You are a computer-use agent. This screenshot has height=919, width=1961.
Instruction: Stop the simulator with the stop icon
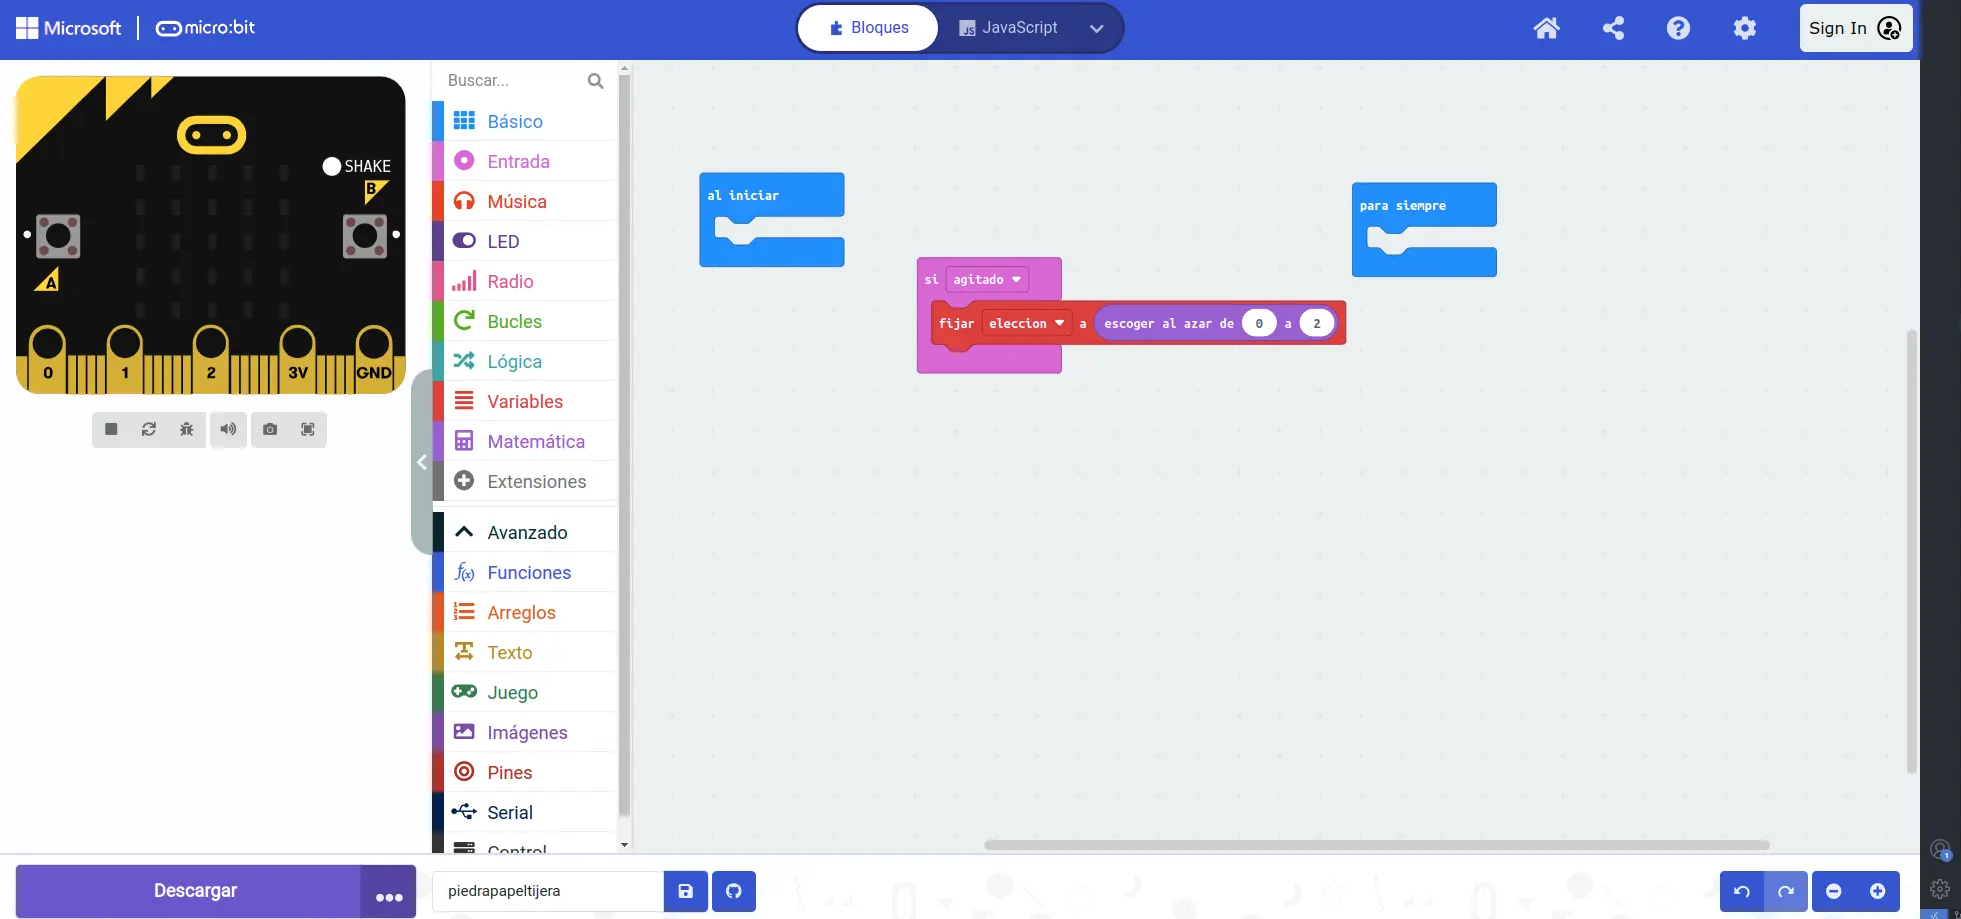[111, 429]
